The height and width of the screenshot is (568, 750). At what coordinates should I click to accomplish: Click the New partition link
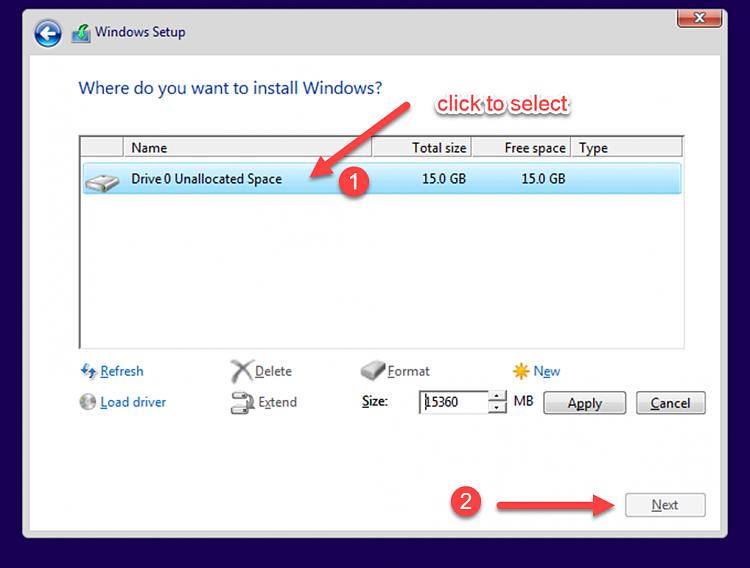click(547, 371)
